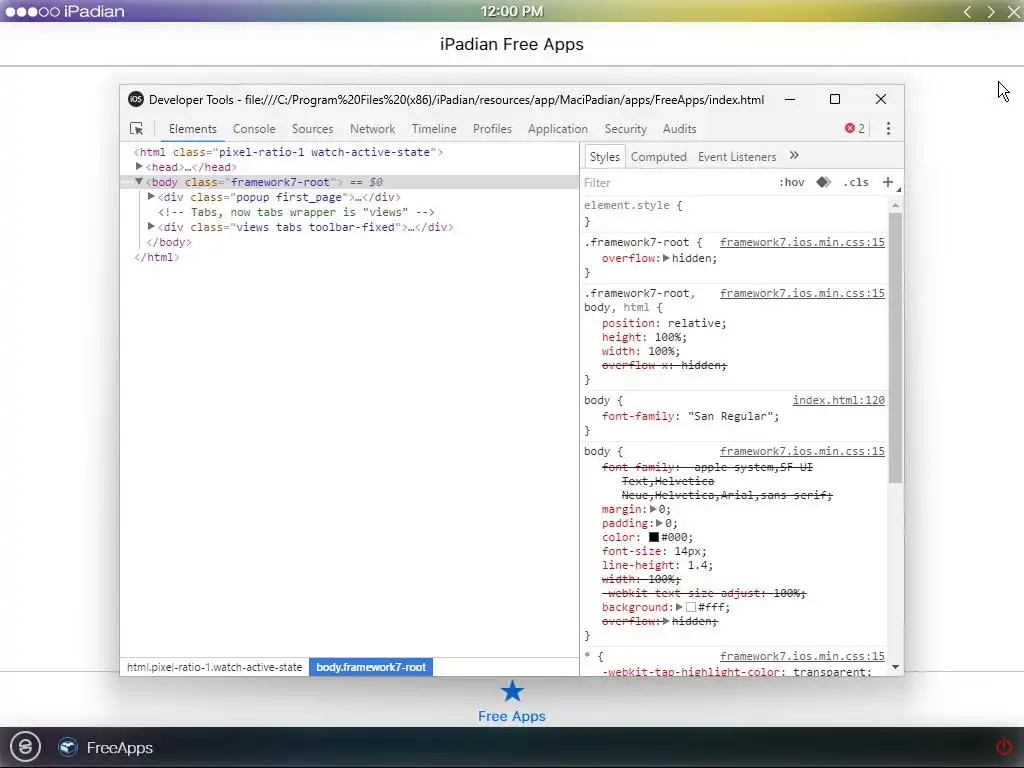Click the red error count indicator
Screen dimensions: 1024x768
[855, 129]
